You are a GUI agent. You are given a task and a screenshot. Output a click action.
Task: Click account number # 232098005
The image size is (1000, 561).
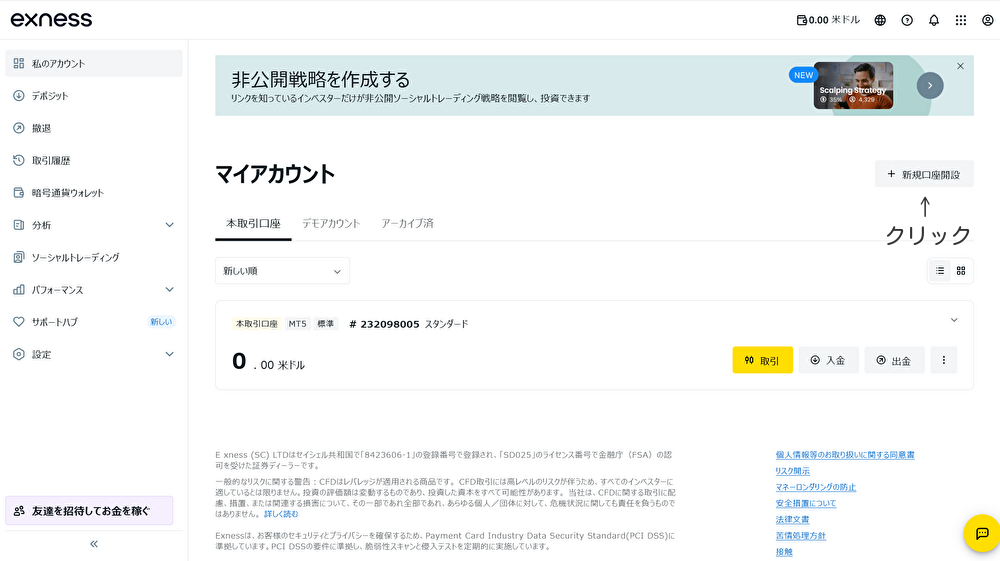tap(385, 324)
